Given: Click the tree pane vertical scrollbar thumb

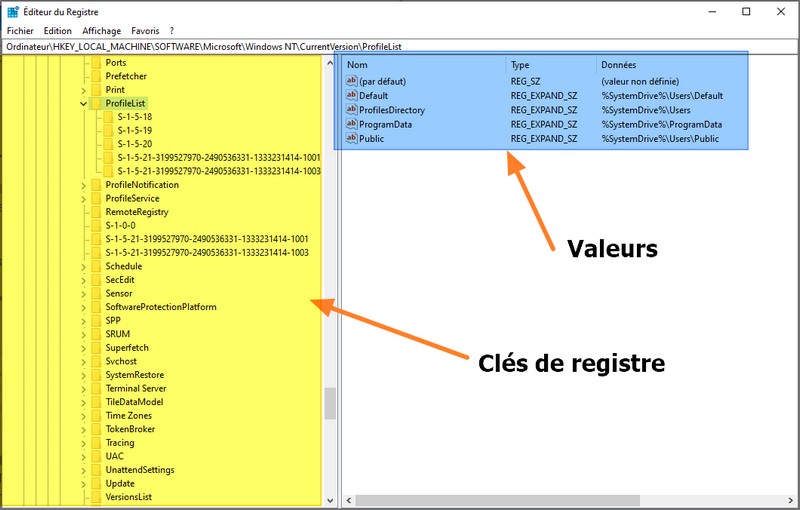Looking at the screenshot, I should click(x=330, y=403).
